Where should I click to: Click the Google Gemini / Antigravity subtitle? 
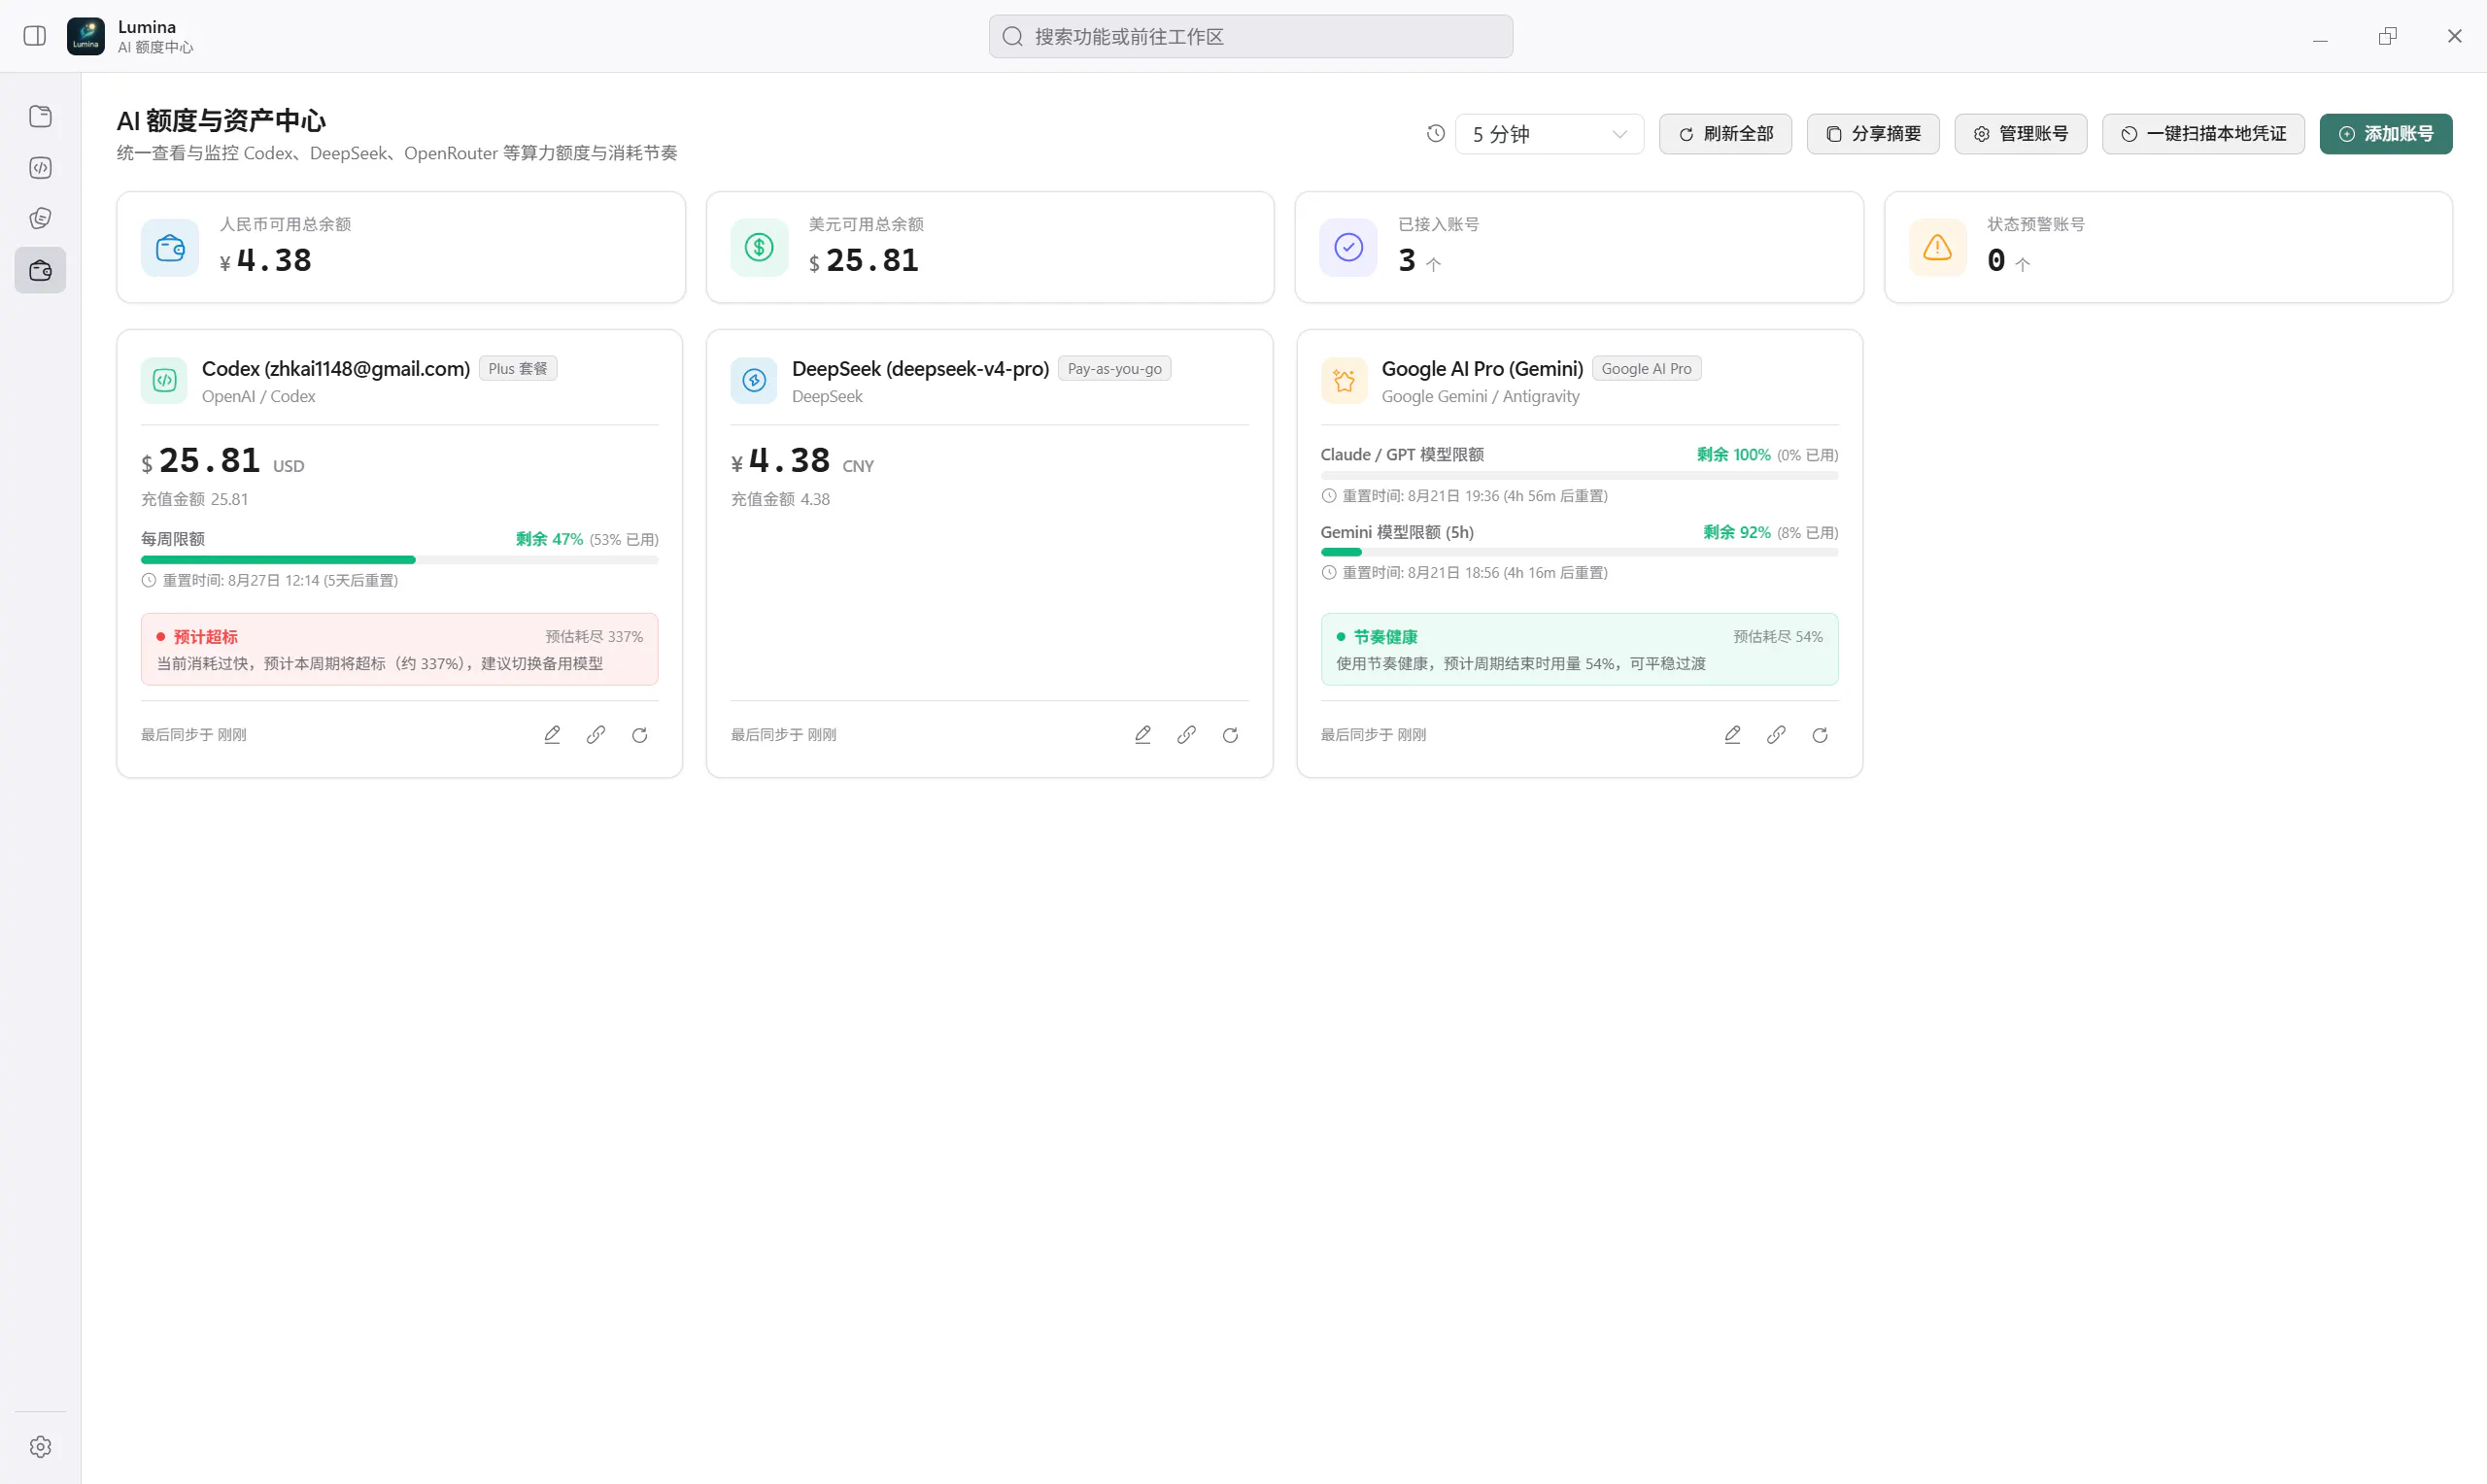click(x=1480, y=397)
